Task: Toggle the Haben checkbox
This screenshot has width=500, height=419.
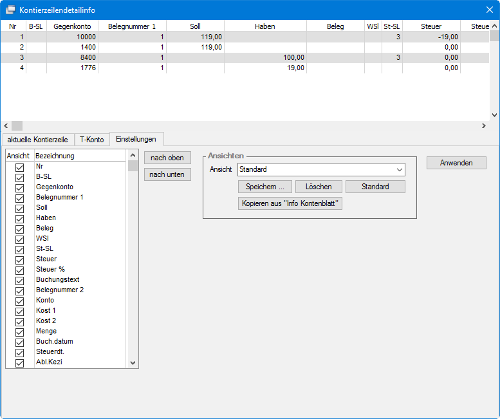Action: pos(20,219)
